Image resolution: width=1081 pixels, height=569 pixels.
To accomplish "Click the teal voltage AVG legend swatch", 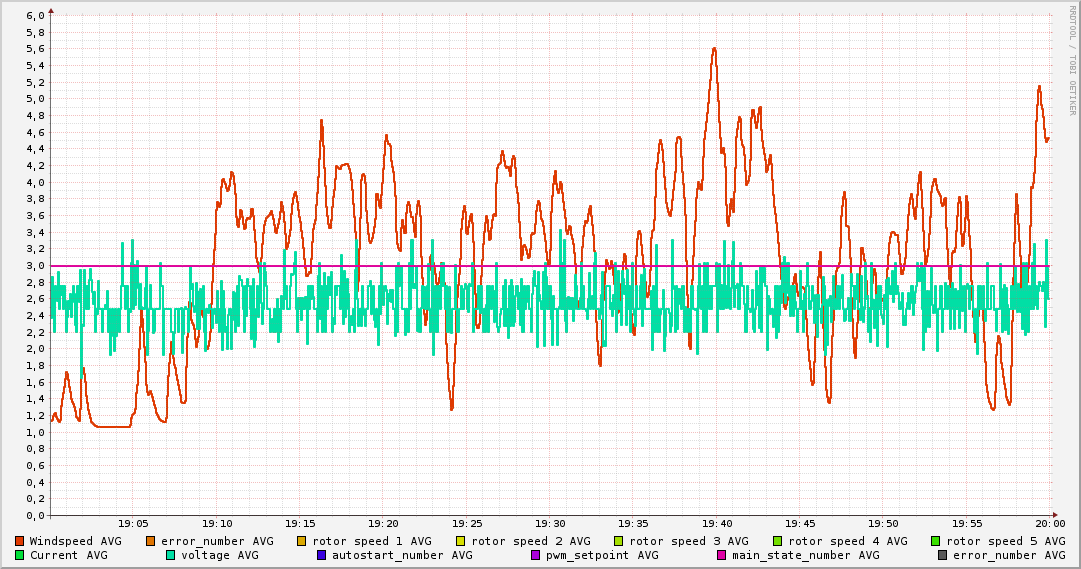I will coord(170,555).
